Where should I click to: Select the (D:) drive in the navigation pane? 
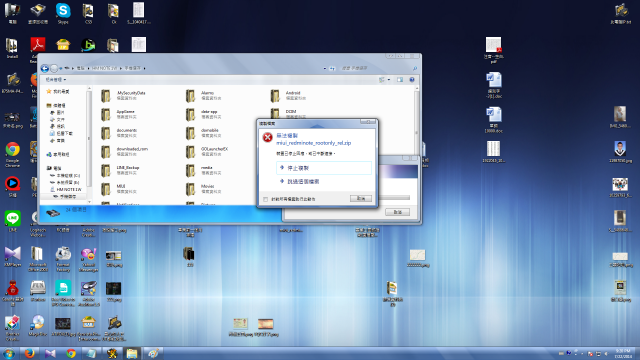(x=65, y=182)
